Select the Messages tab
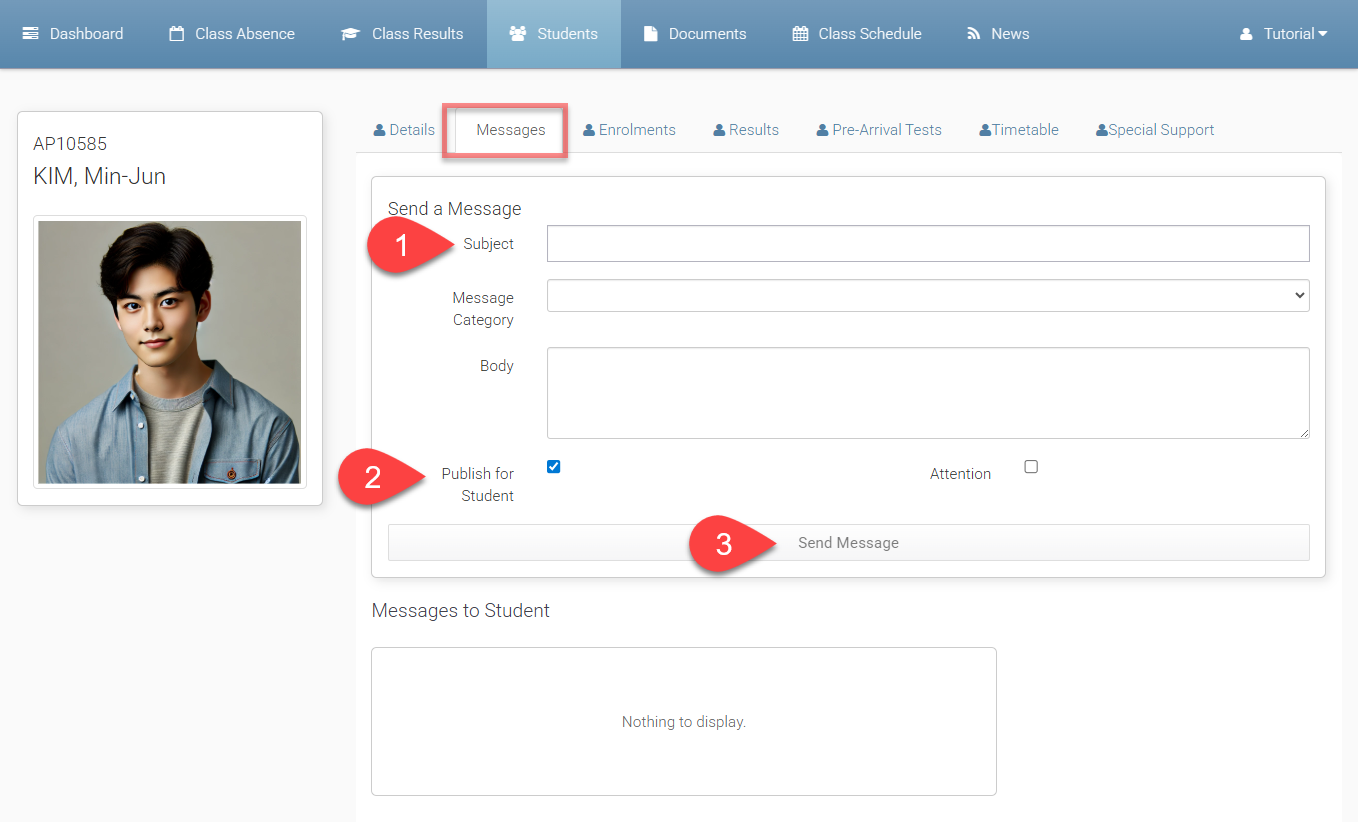The width and height of the screenshot is (1358, 822). pos(510,130)
